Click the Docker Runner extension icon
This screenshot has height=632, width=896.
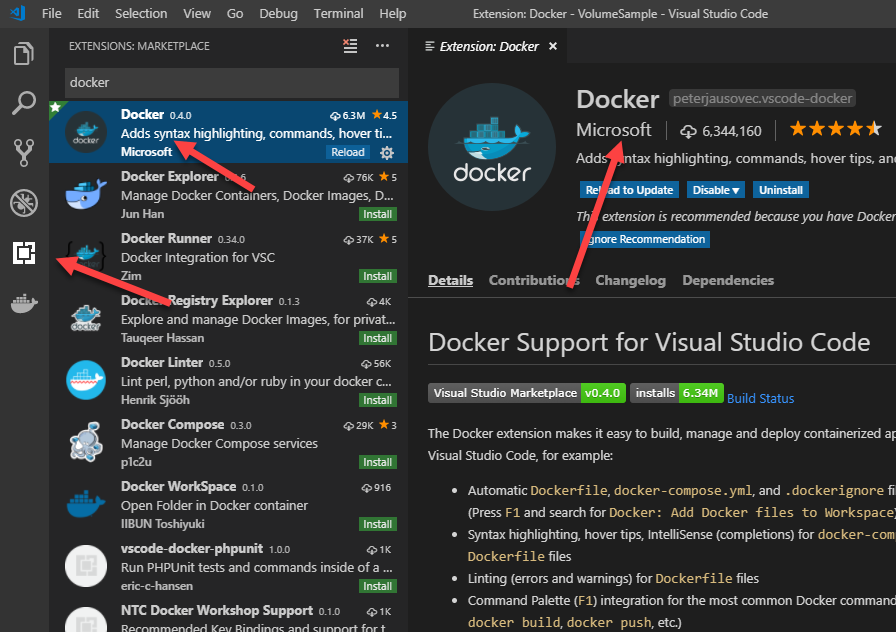click(x=86, y=254)
